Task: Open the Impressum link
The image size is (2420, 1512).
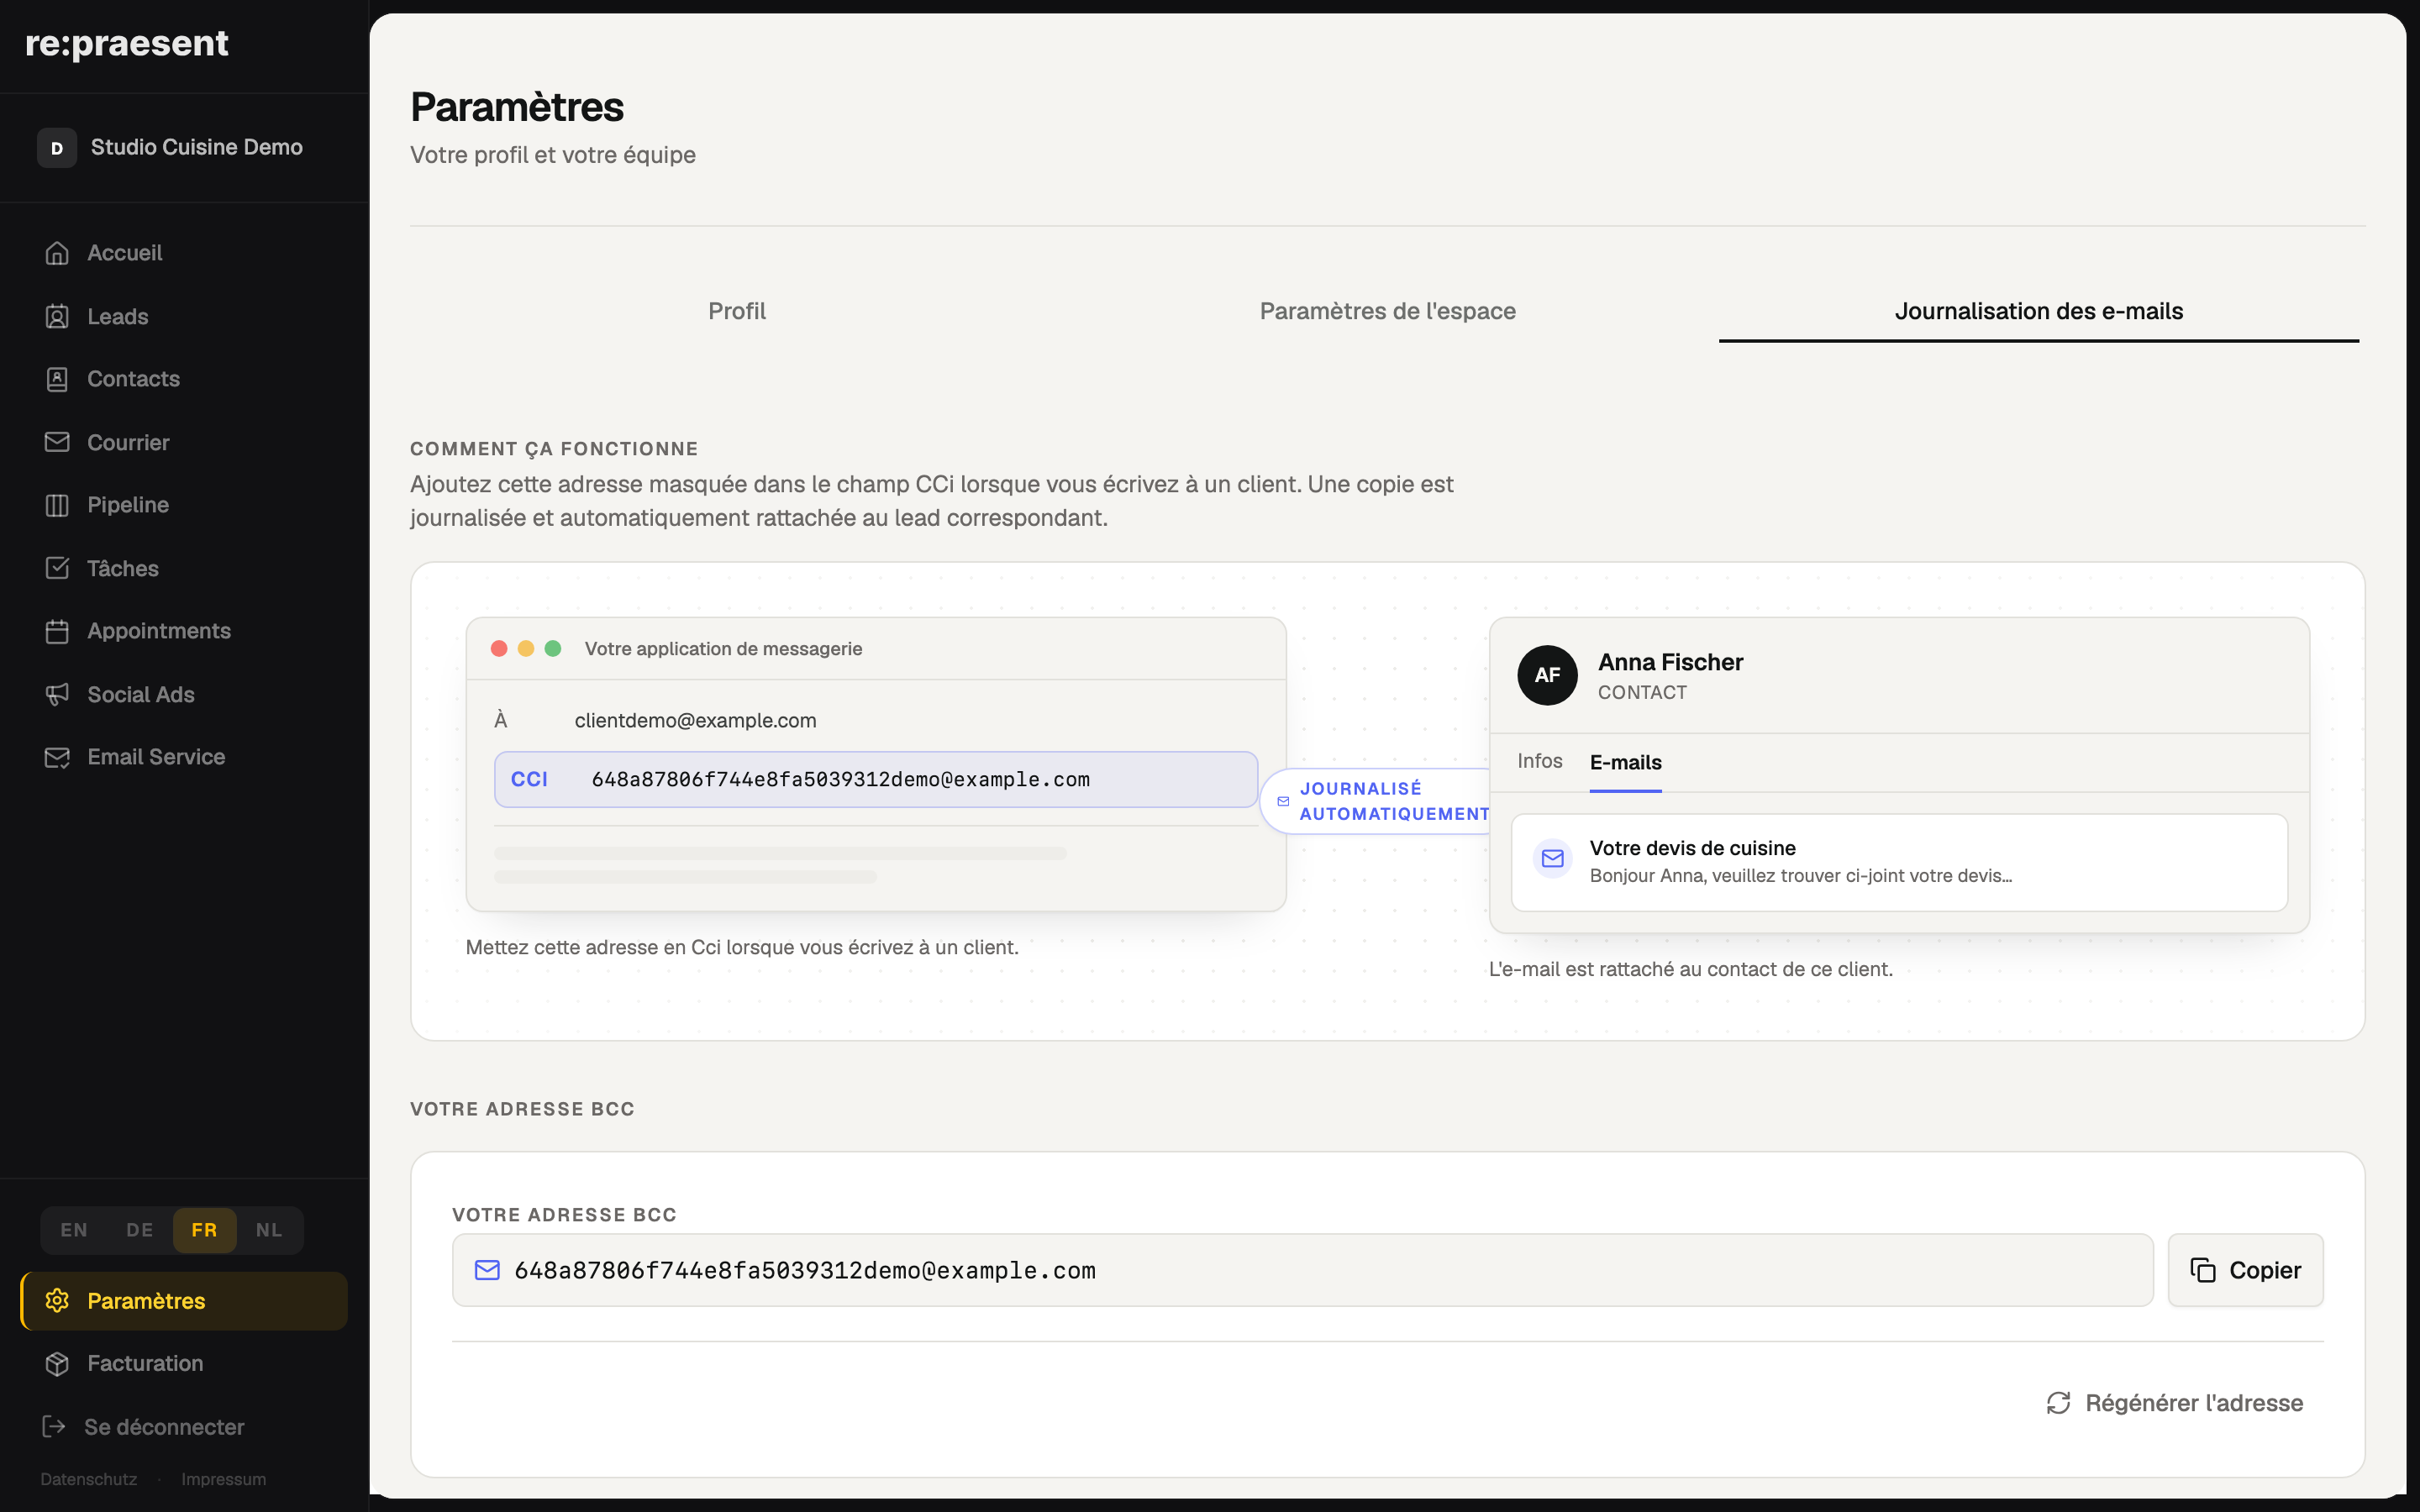Action: (224, 1479)
